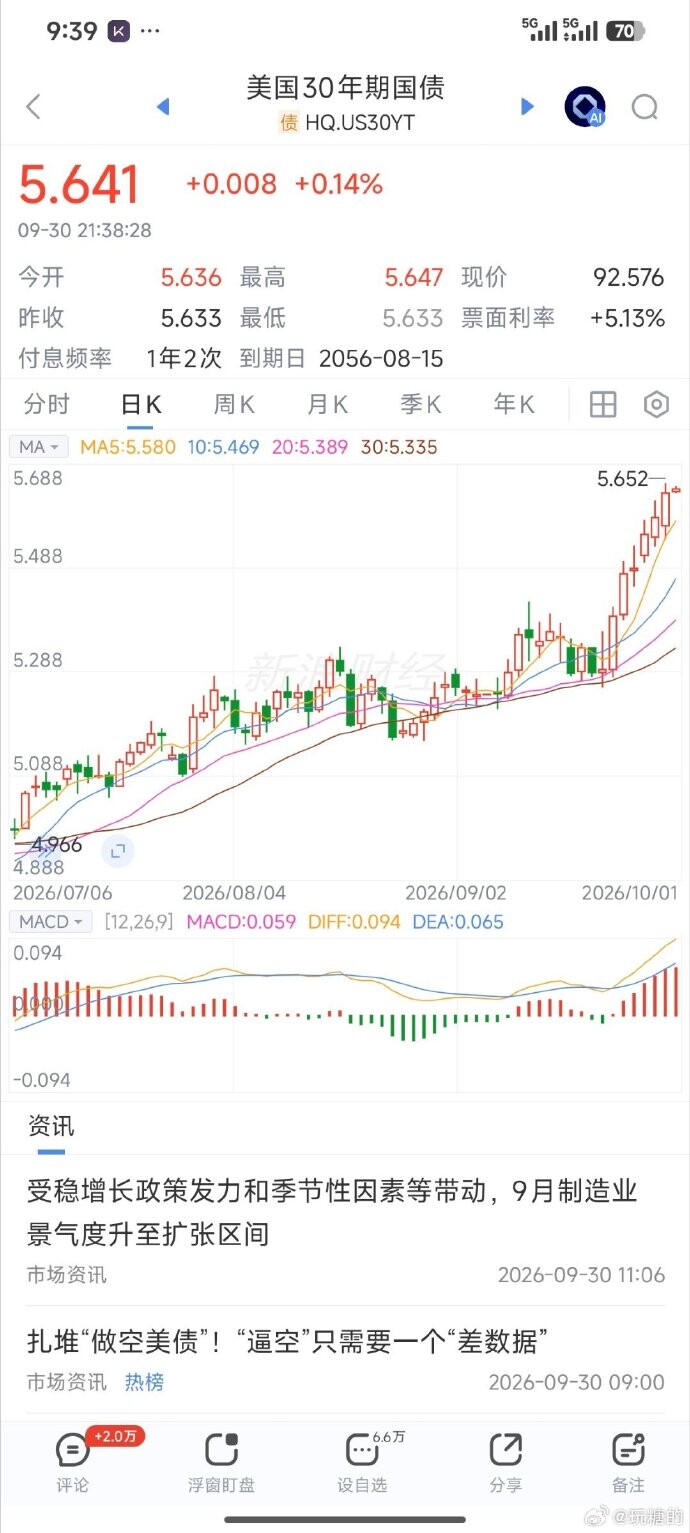Tap the percent change +0.14%
The height and width of the screenshot is (1533, 690).
click(x=338, y=184)
